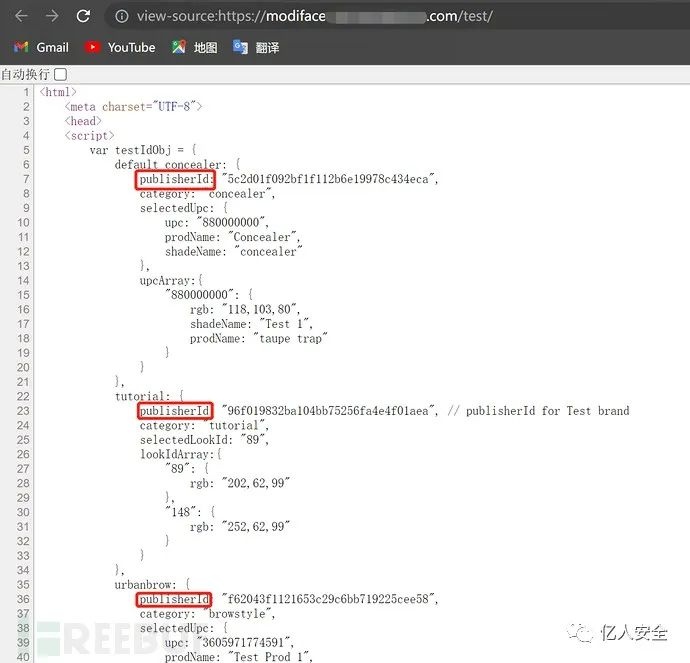Open the YouTube bookmark
The height and width of the screenshot is (663, 690).
[x=120, y=48]
